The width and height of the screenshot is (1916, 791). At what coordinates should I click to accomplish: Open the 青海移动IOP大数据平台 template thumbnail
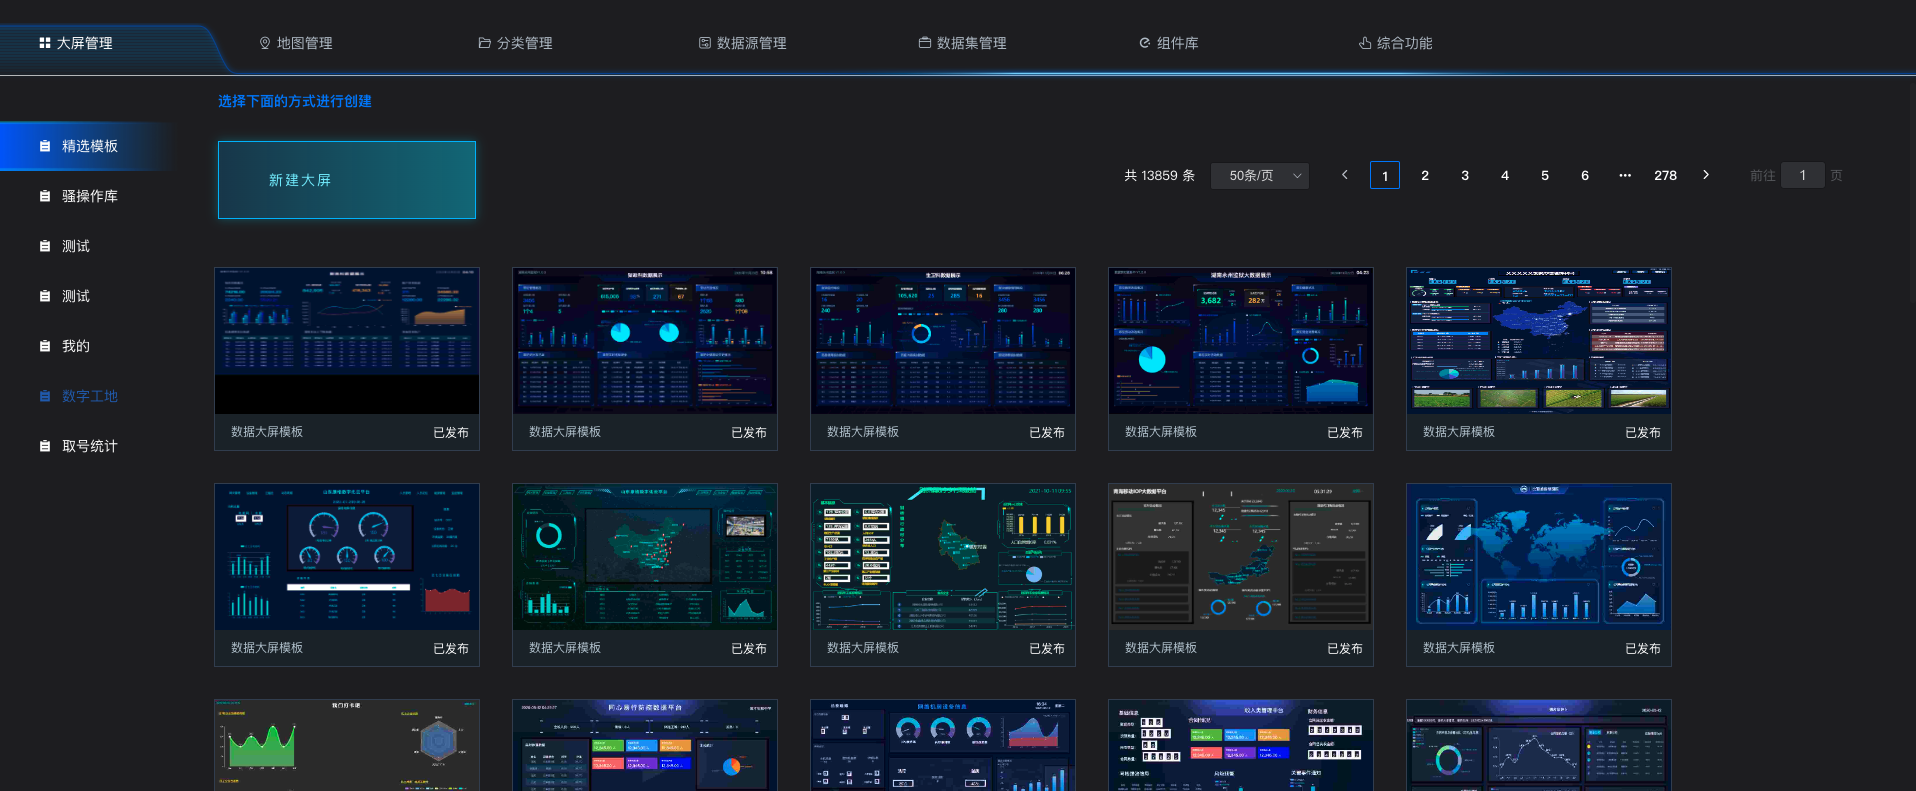1241,557
